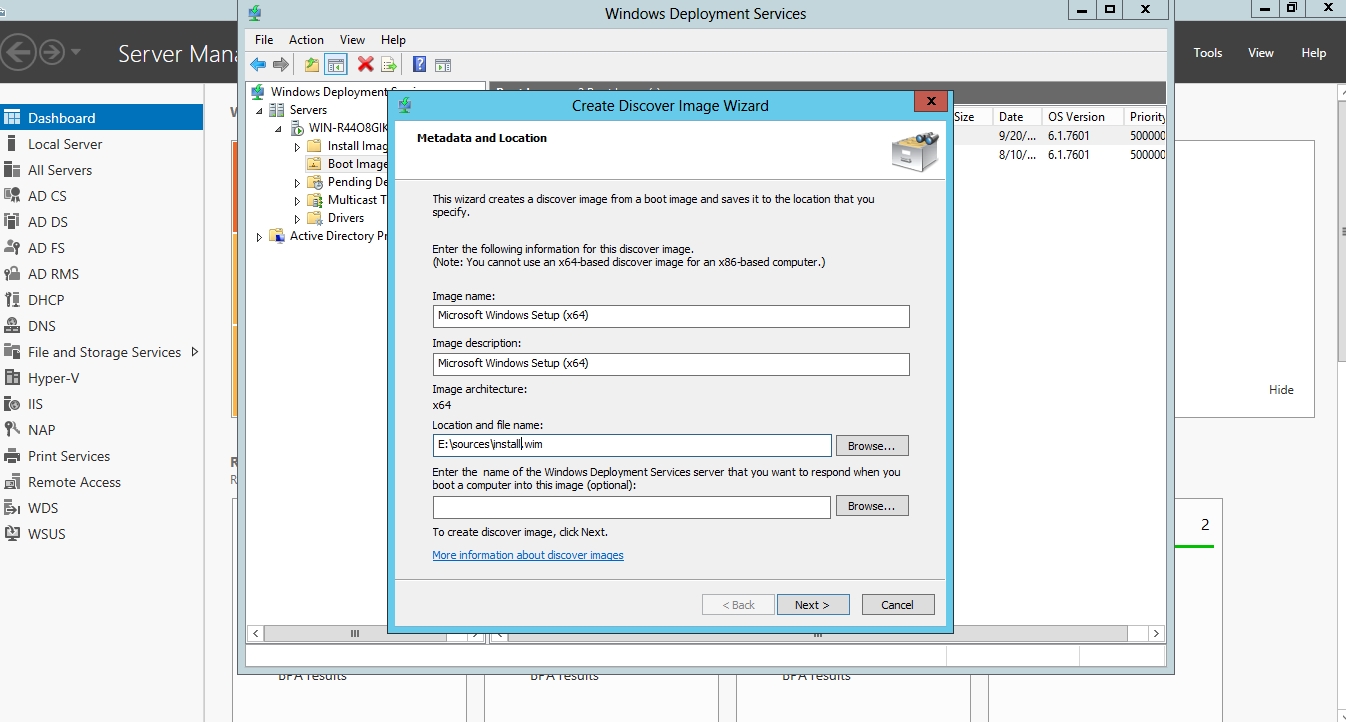Open the Tools menu in Server Manager
The width and height of the screenshot is (1346, 722).
point(1207,53)
